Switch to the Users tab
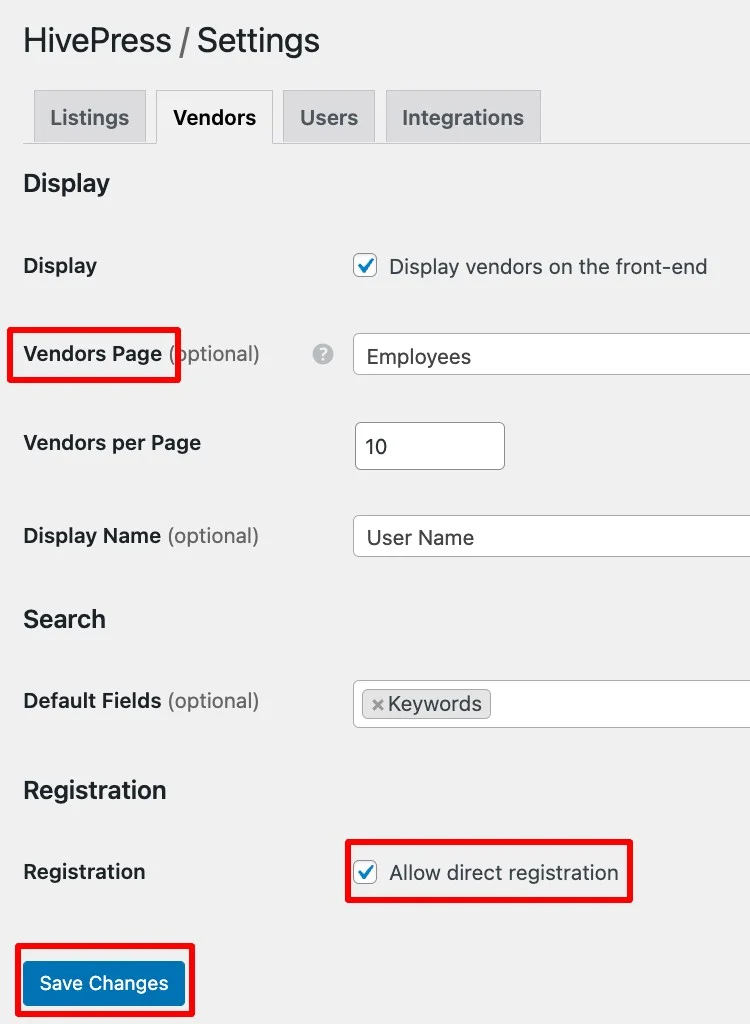 coord(328,117)
